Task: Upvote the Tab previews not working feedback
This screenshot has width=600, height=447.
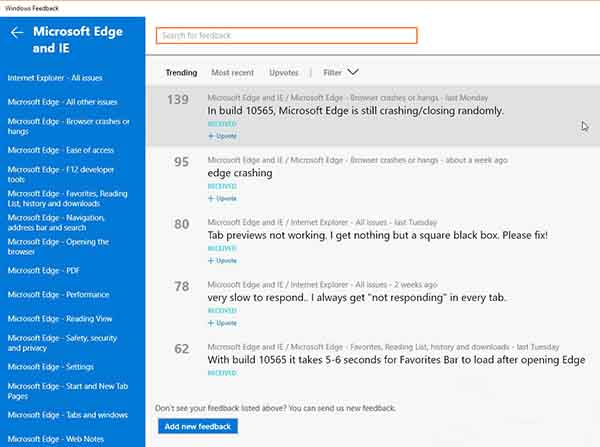Action: 222,261
